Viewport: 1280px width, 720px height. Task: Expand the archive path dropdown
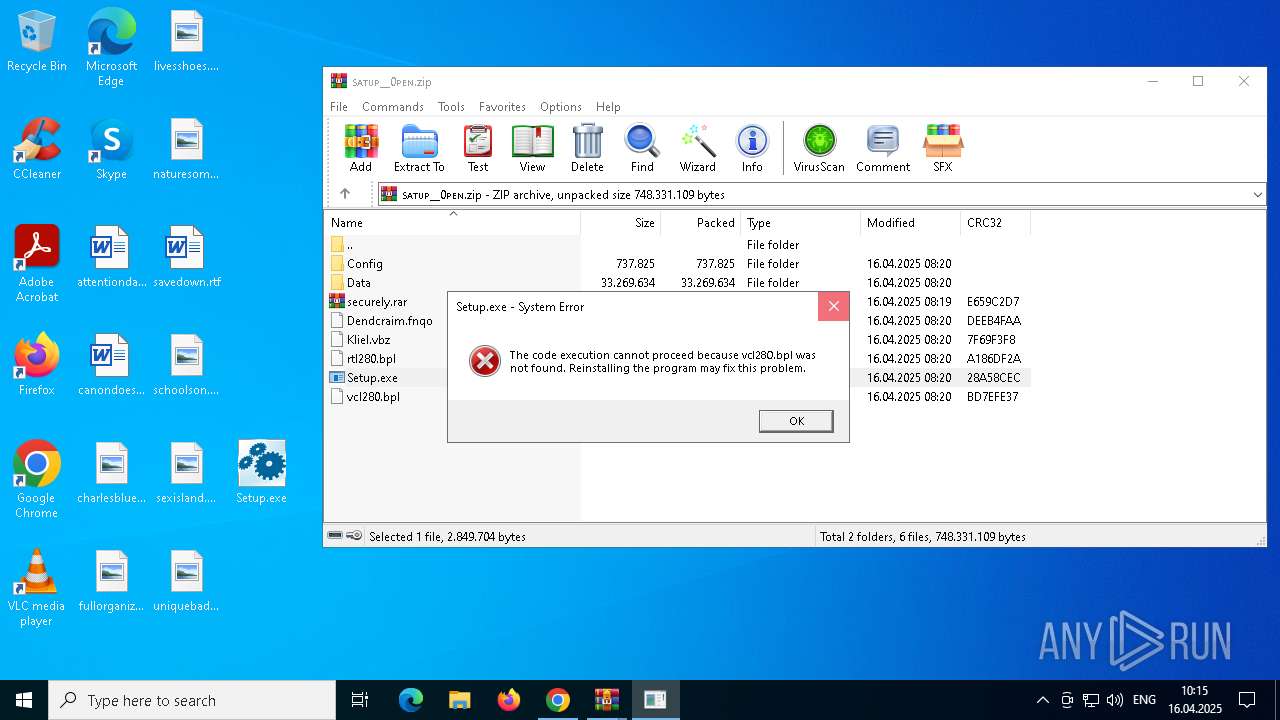coord(1257,194)
